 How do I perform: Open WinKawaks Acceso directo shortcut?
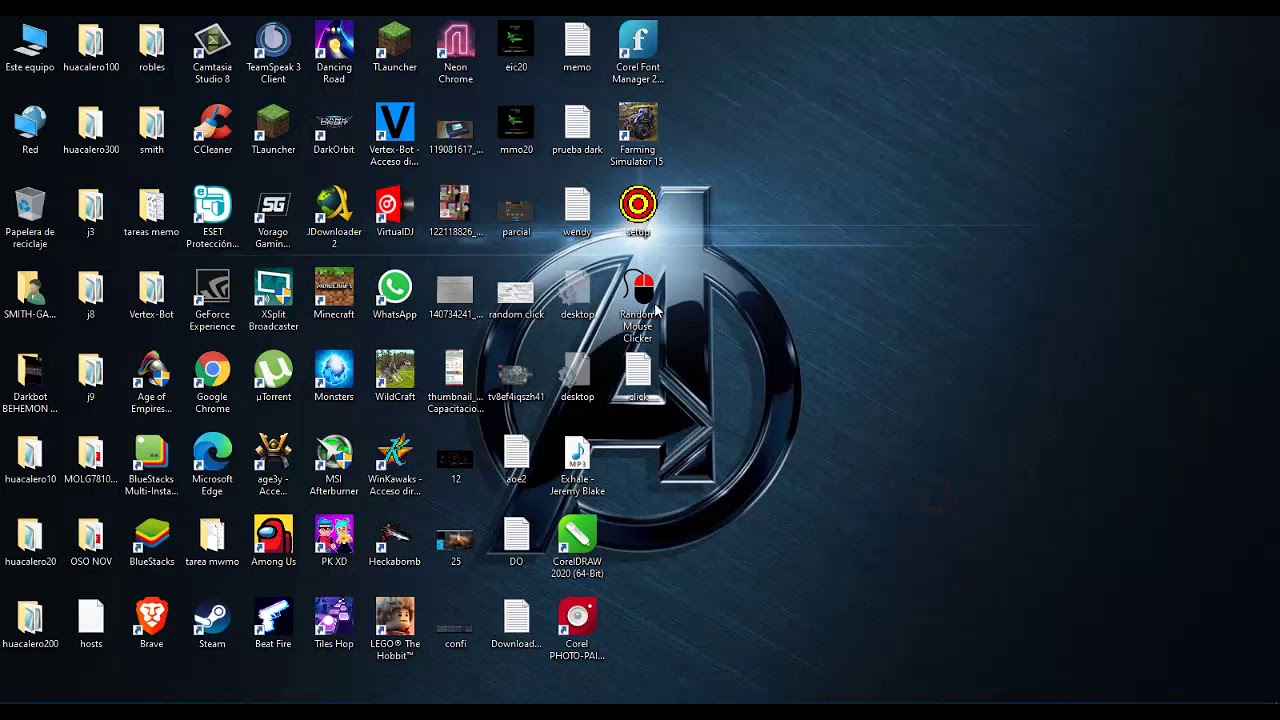394,464
